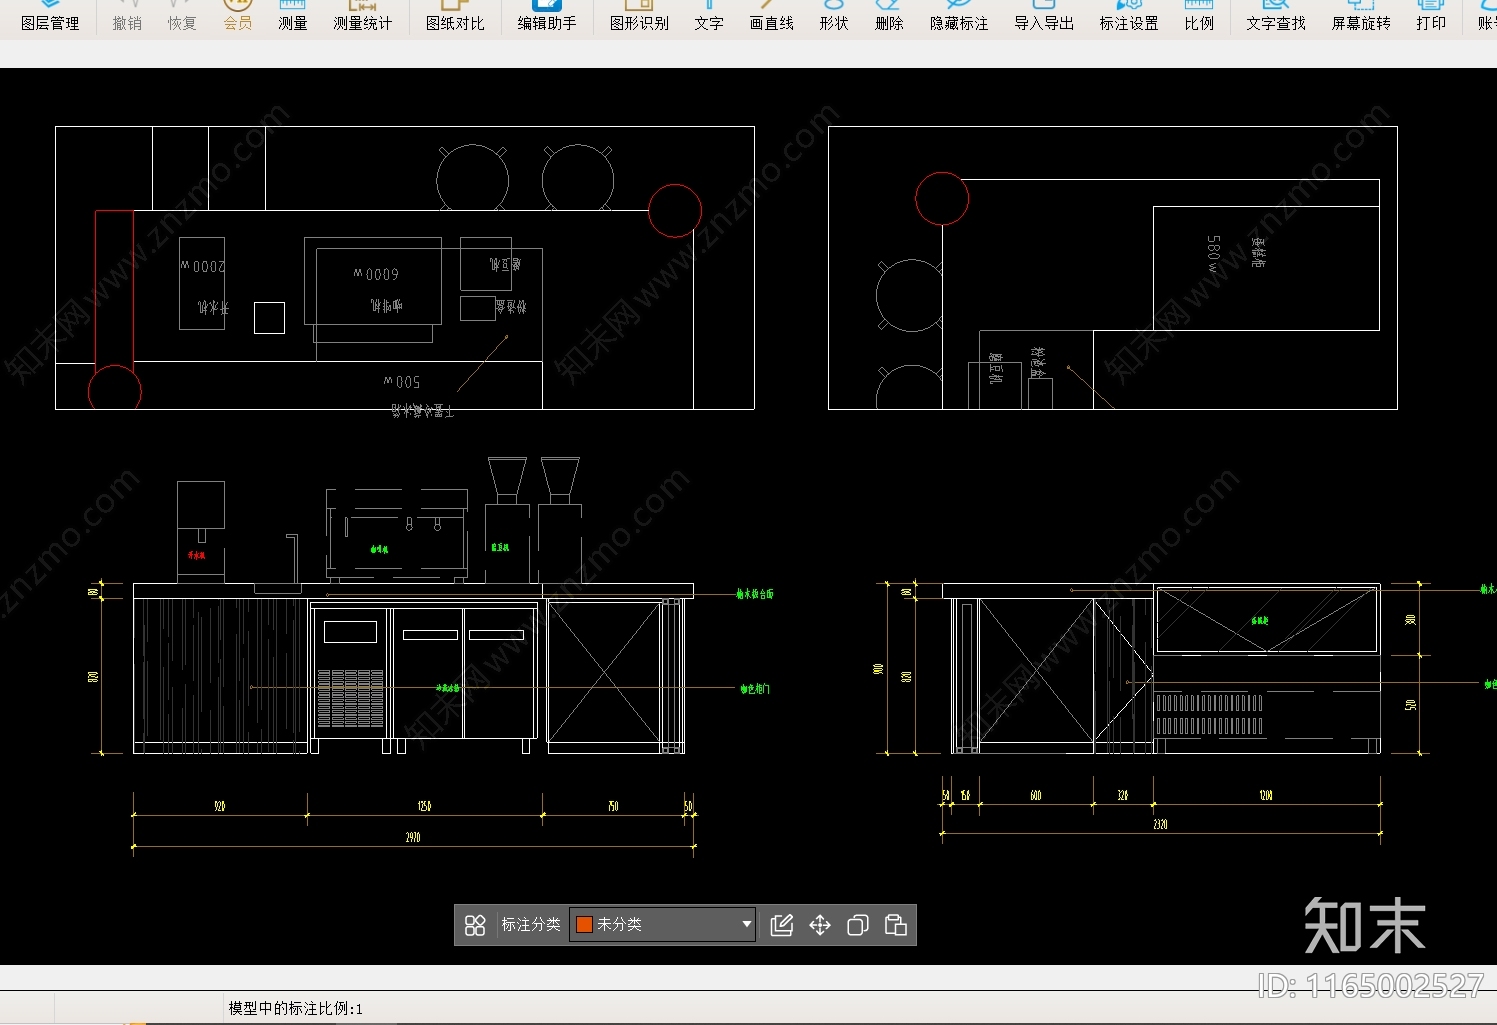Click the paste icon in floating toolbar
Viewport: 1497px width, 1025px height.
pos(896,925)
